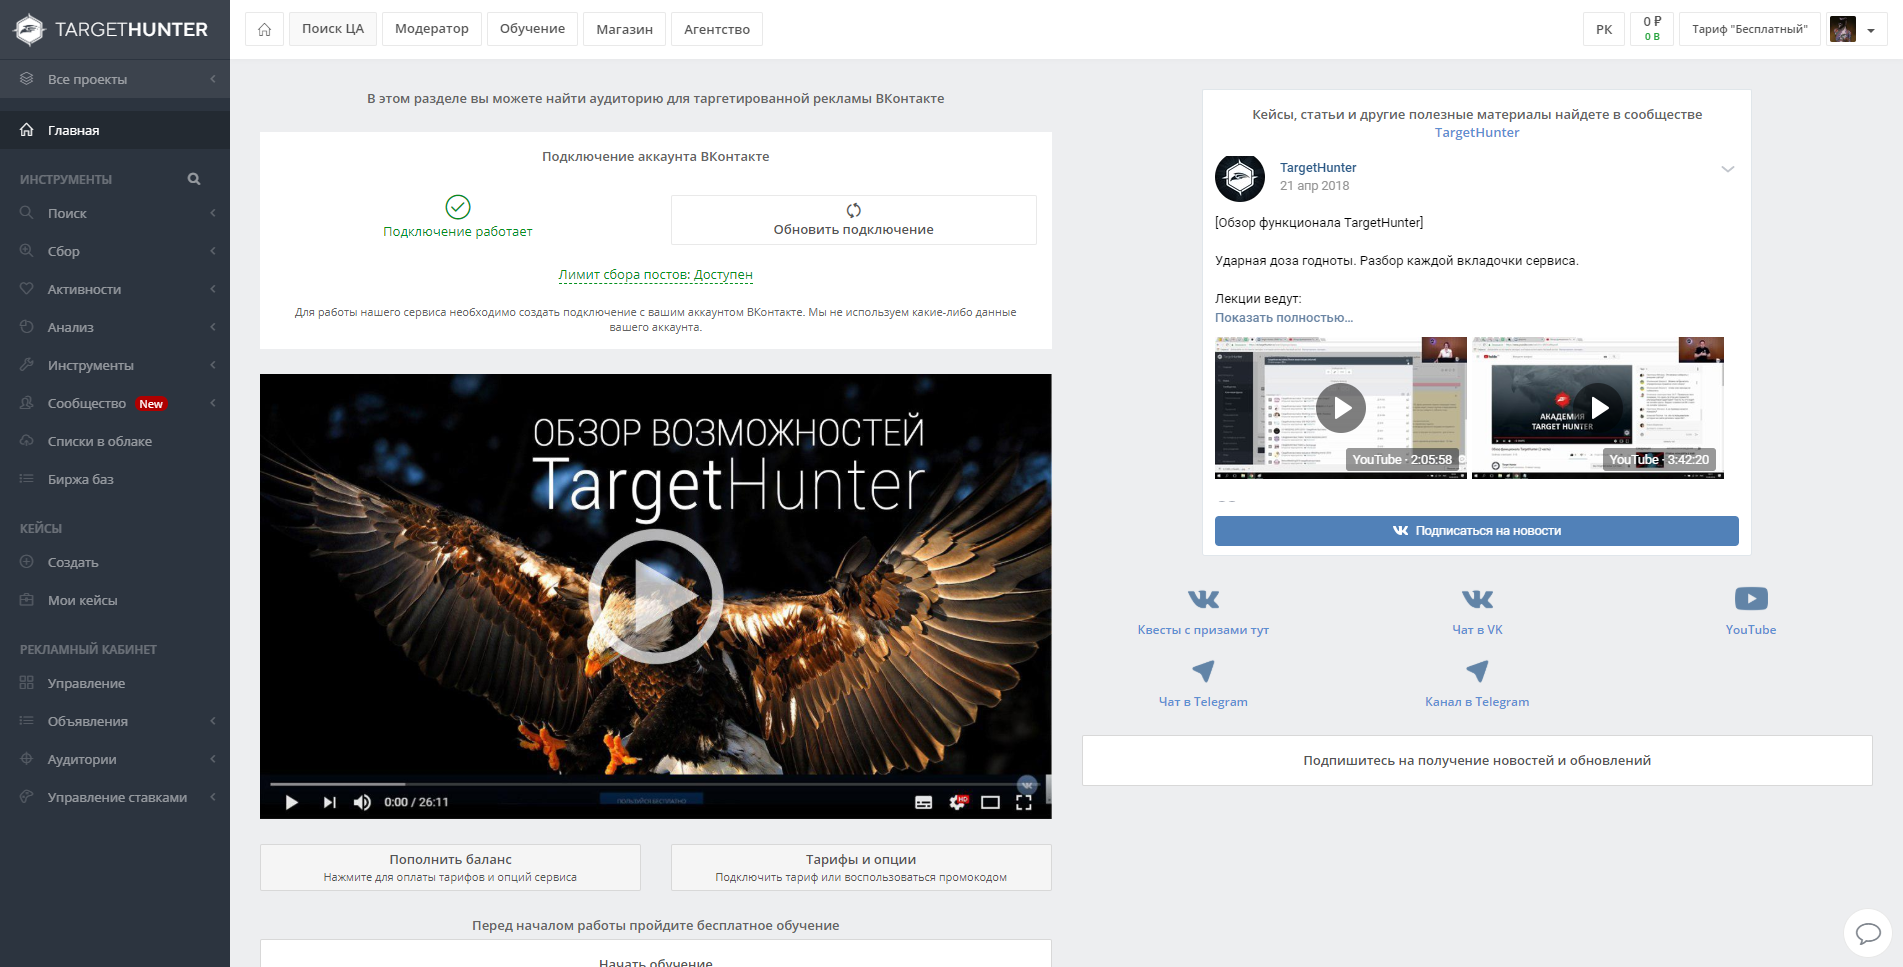The height and width of the screenshot is (967, 1903).
Task: Click the VK icon for Чат в VK
Action: (x=1477, y=599)
